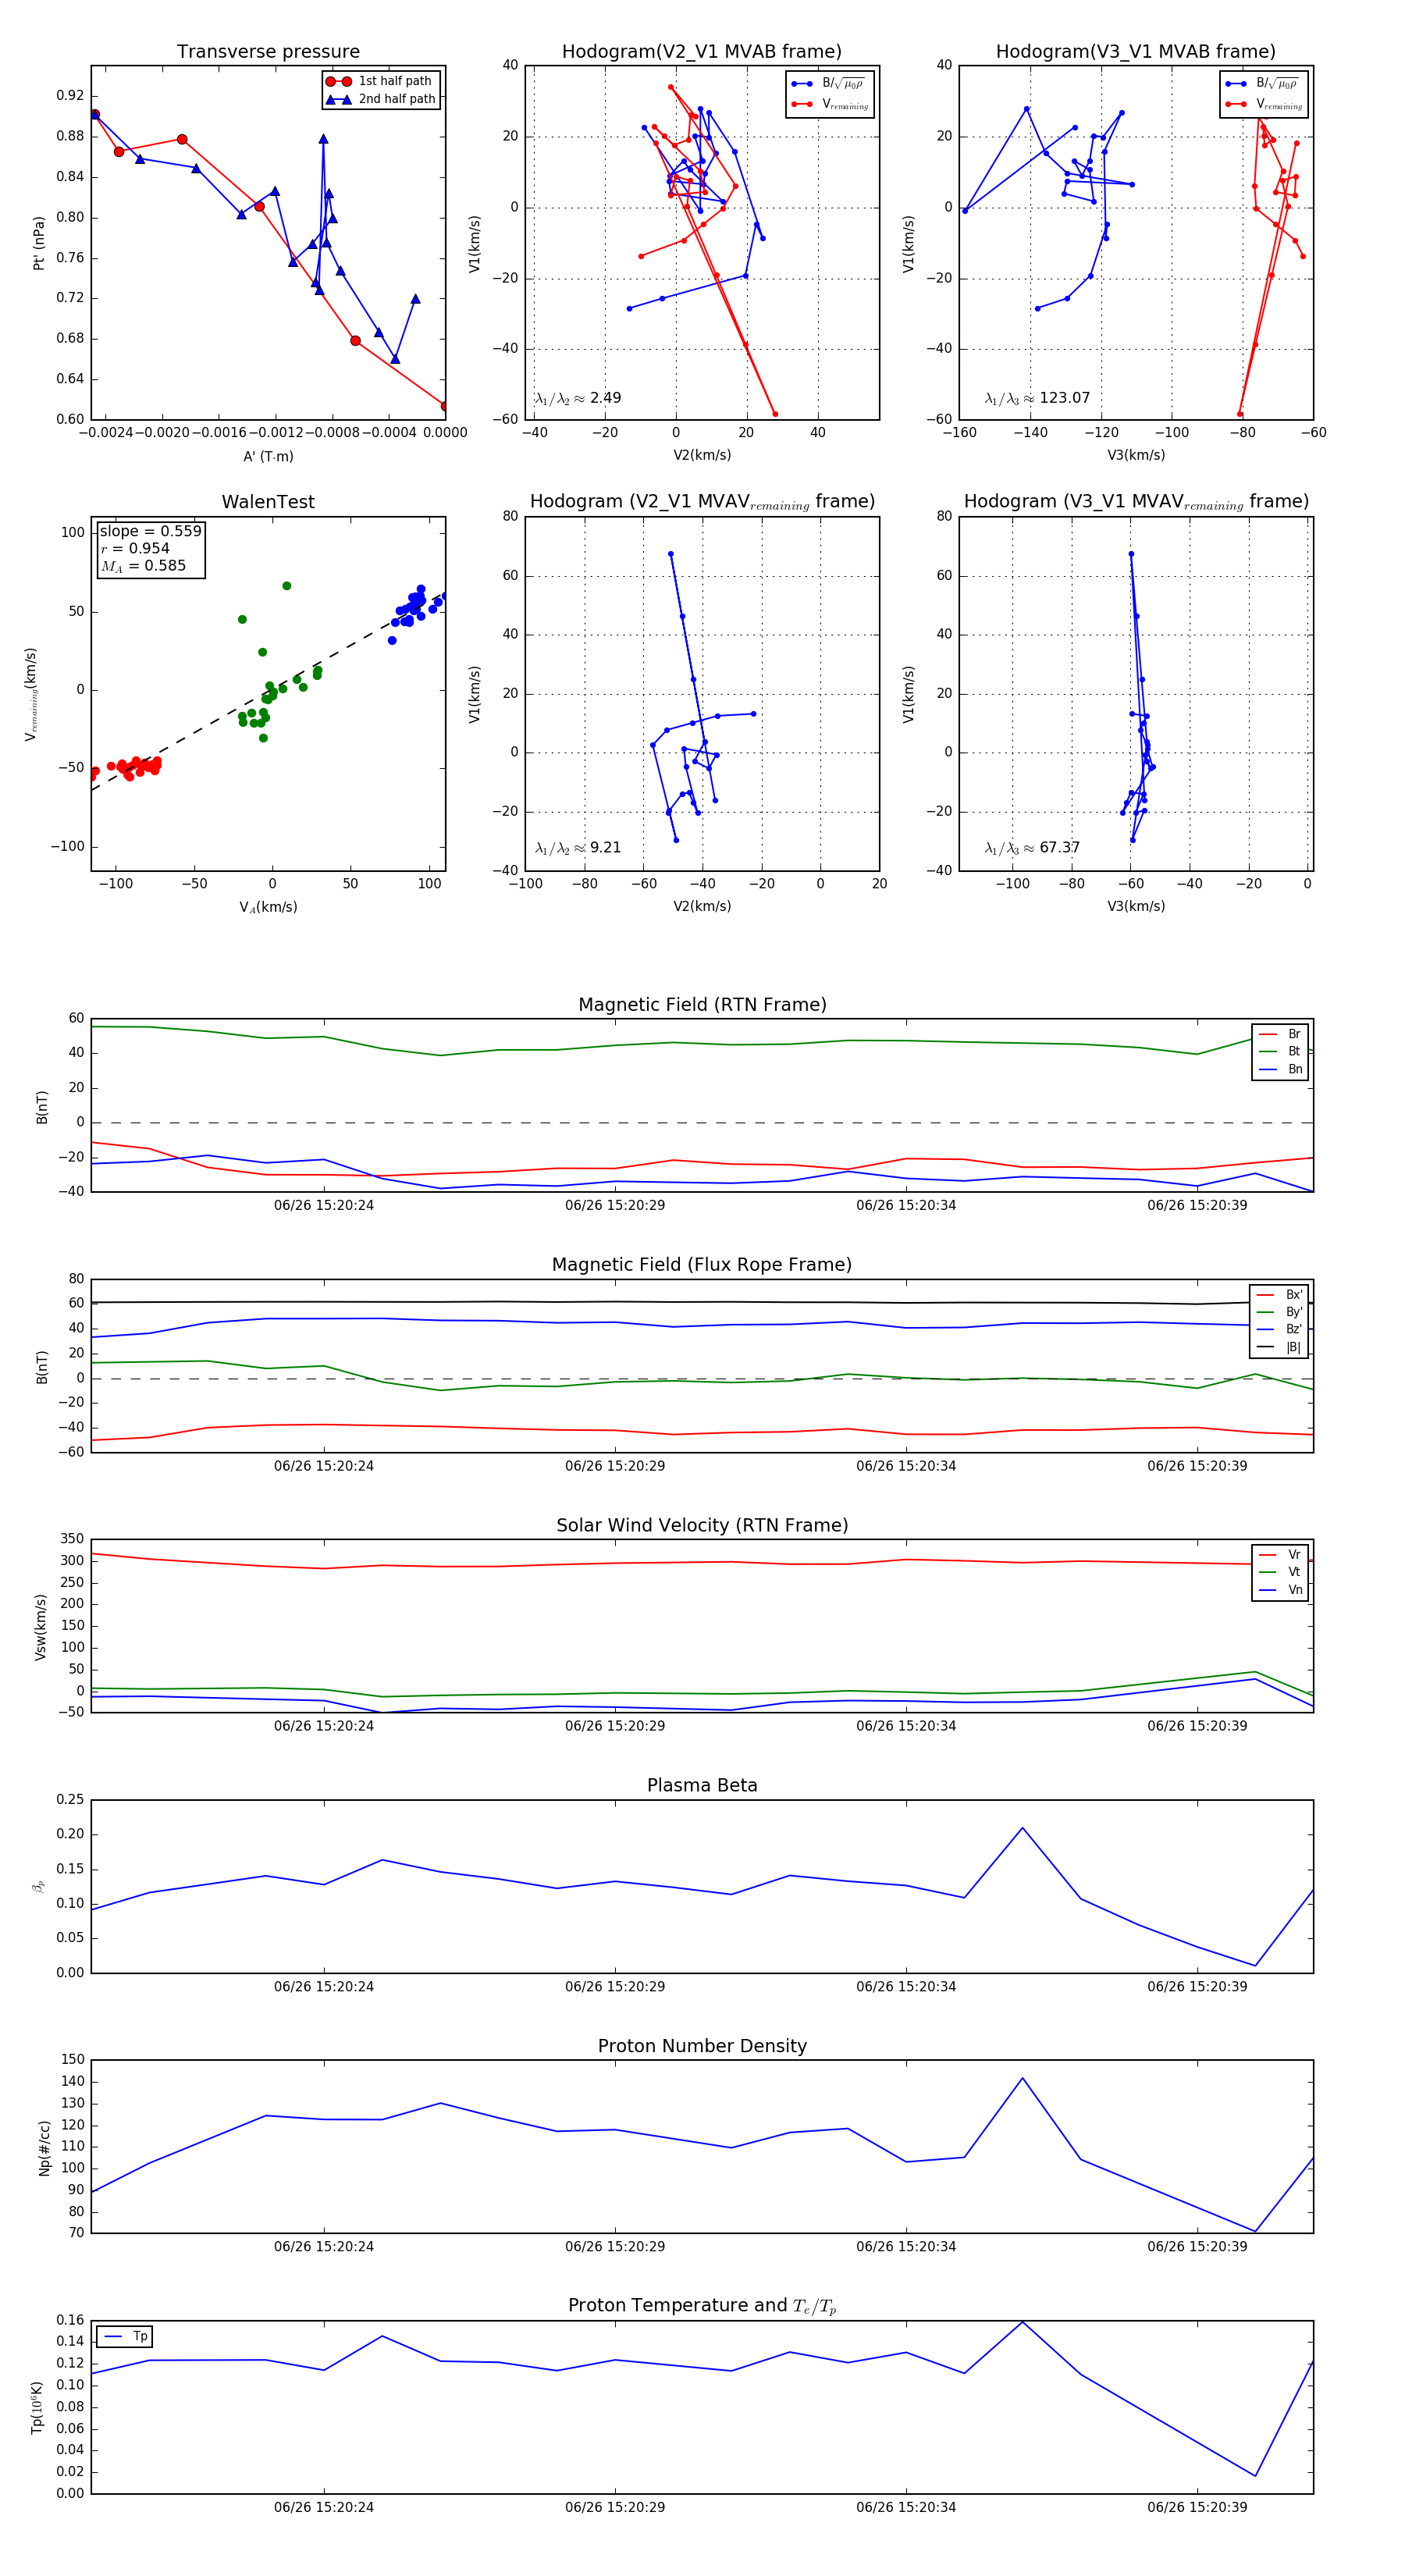Click the Vn legend entry in Solar Wind Velocity plot
This screenshot has height=2576, width=1405.
click(x=1281, y=1590)
